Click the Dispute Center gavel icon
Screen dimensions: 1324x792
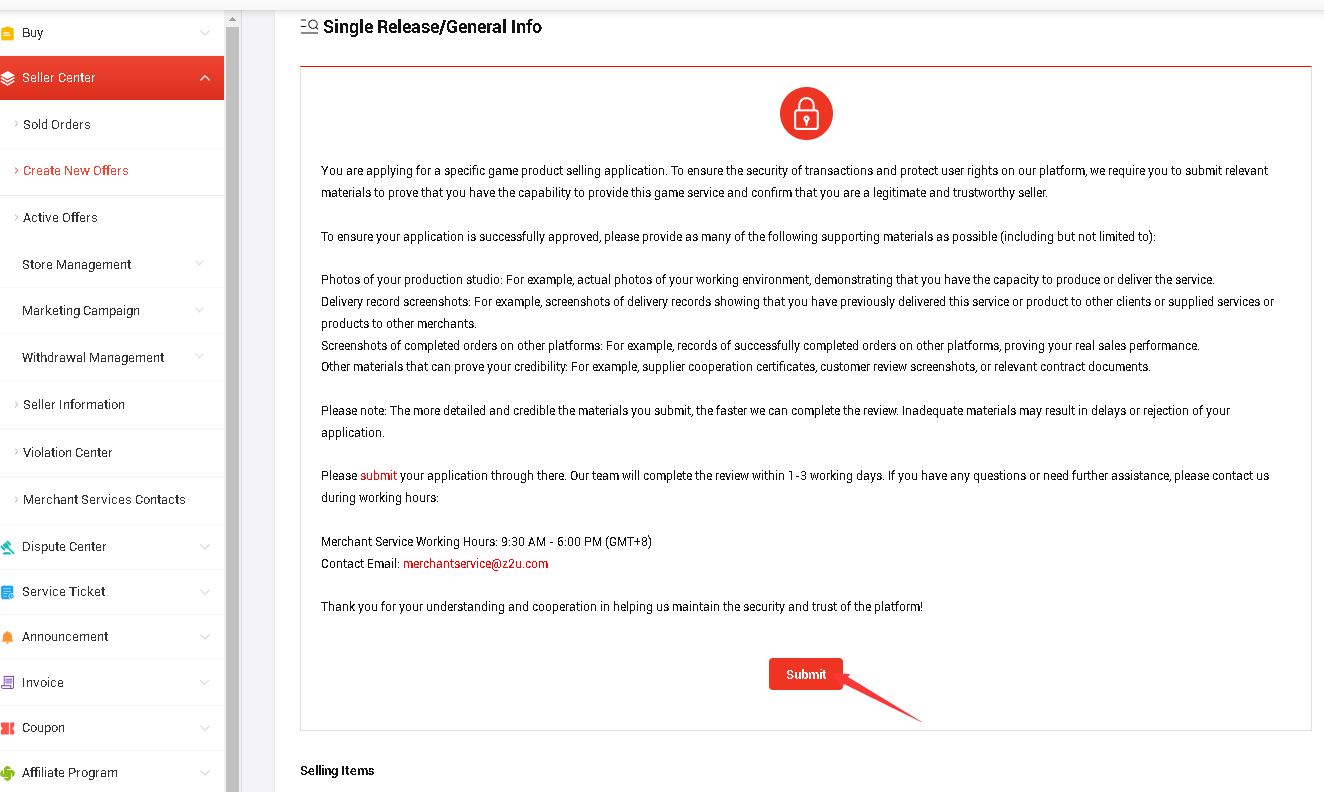coord(7,547)
